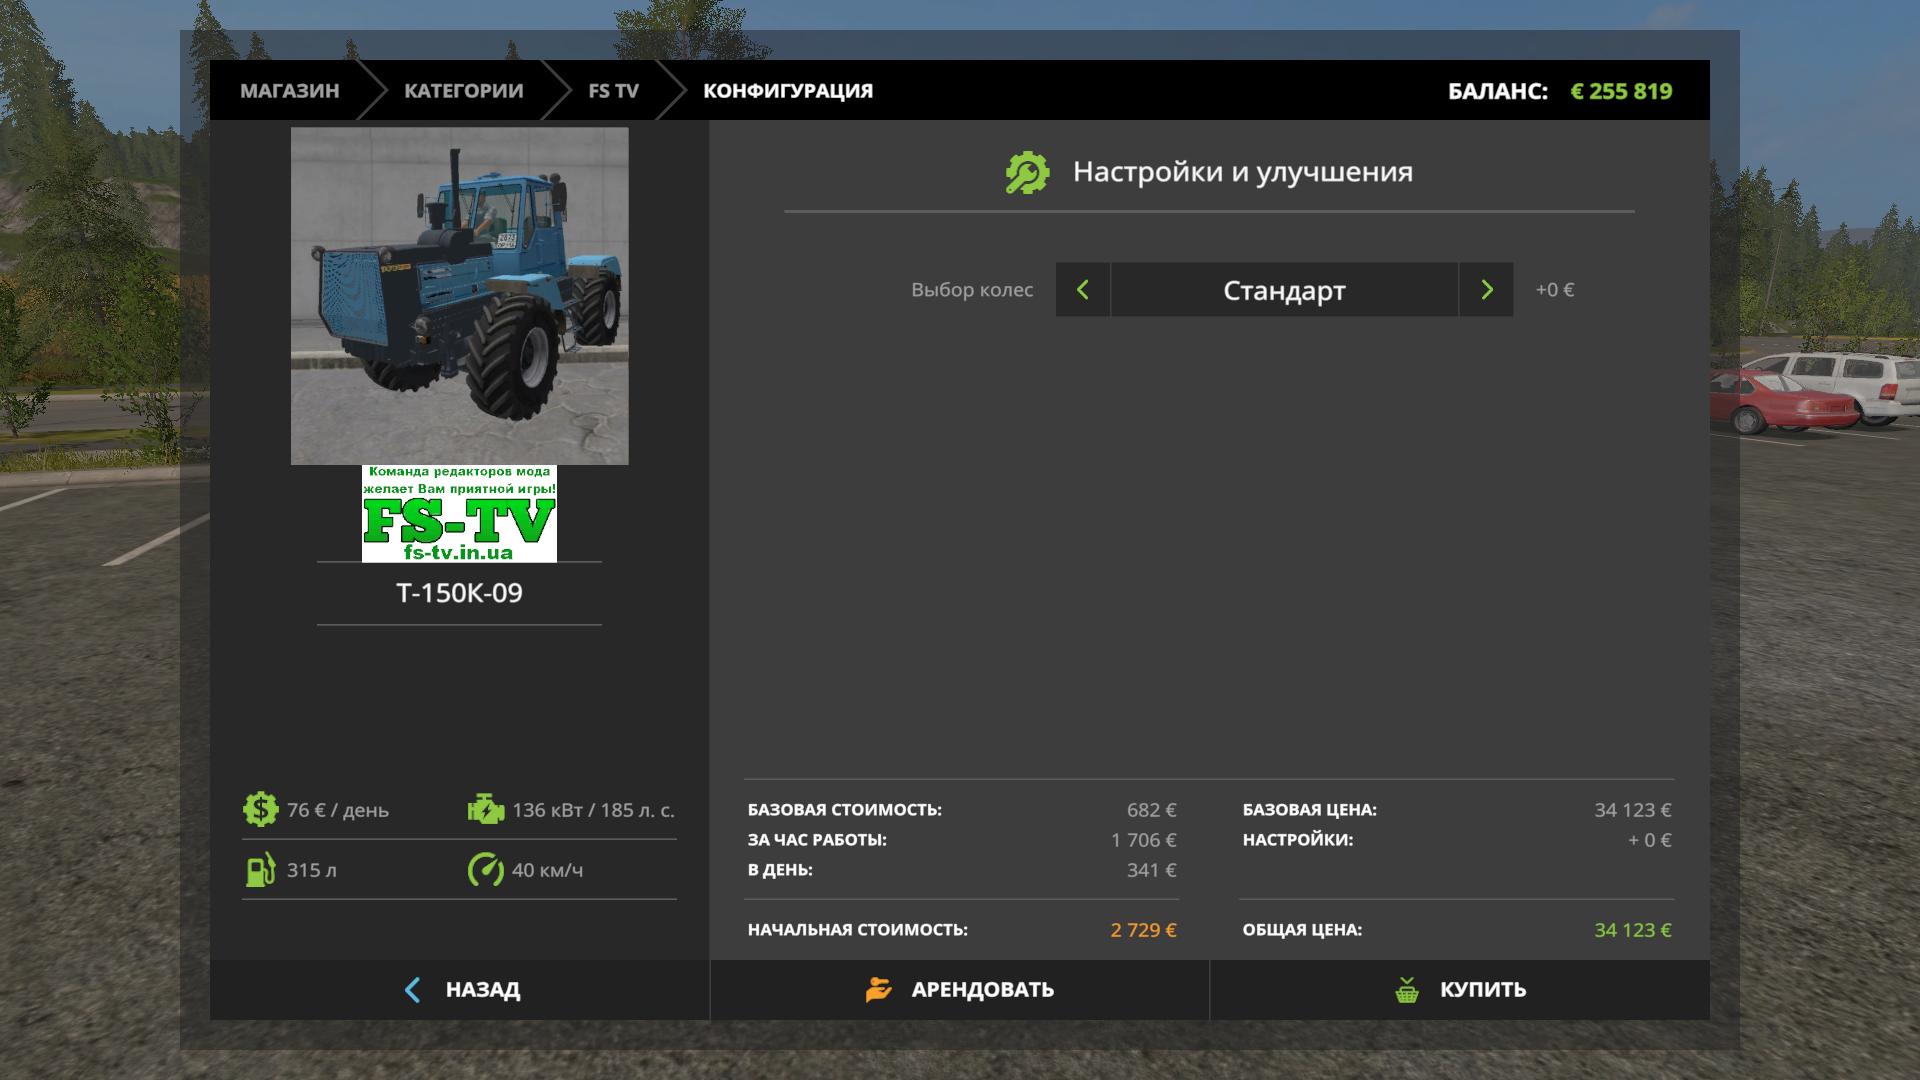Select КОНФИГУРАЦИЯ breadcrumb

(788, 91)
